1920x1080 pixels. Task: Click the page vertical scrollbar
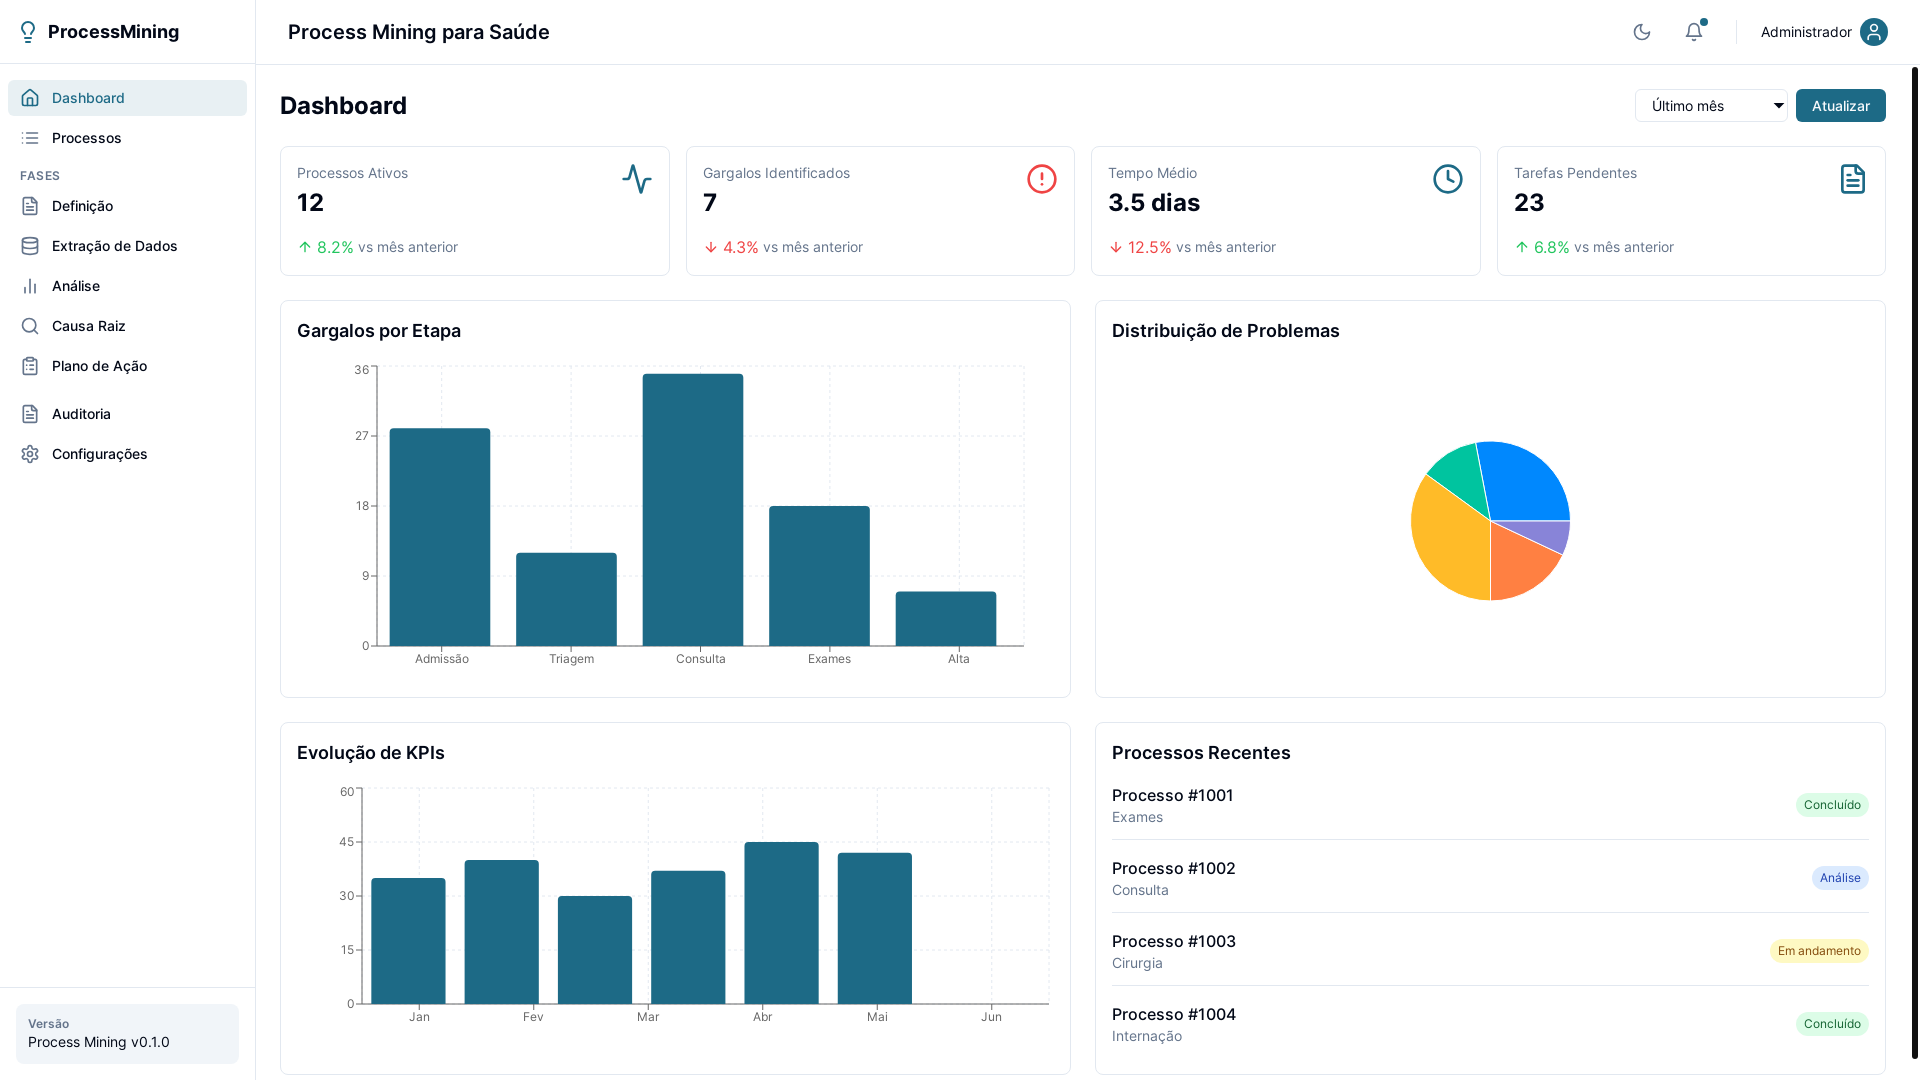pyautogui.click(x=1915, y=562)
